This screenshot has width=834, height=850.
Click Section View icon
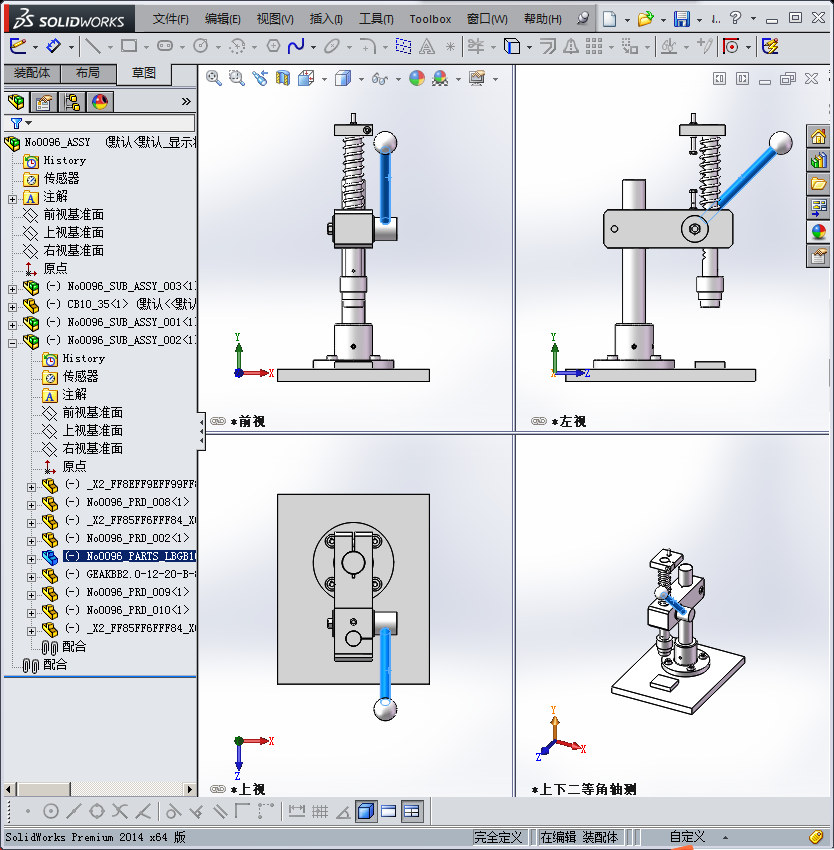click(283, 79)
